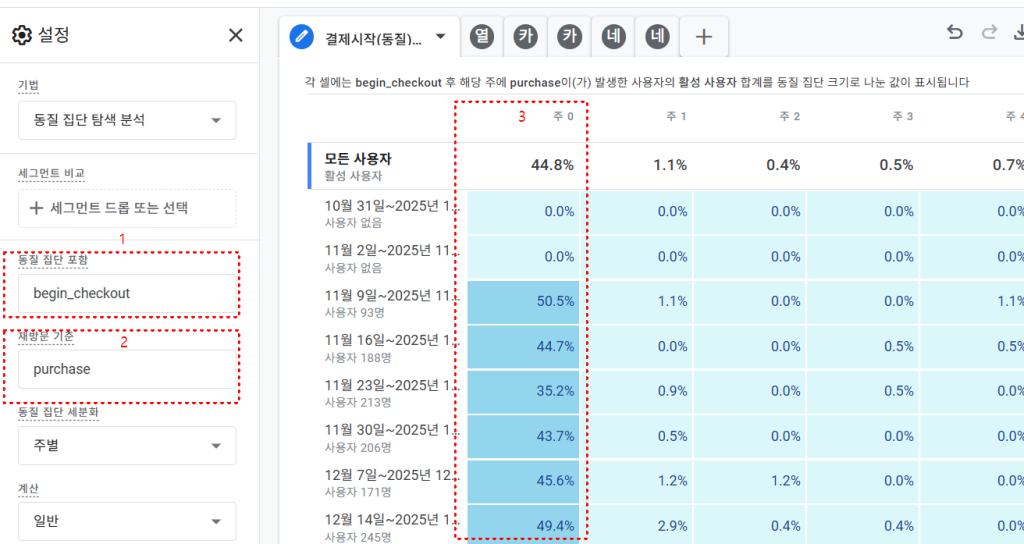The height and width of the screenshot is (544, 1024).
Task: Click the plus icon in segment drop area
Action: click(36, 208)
